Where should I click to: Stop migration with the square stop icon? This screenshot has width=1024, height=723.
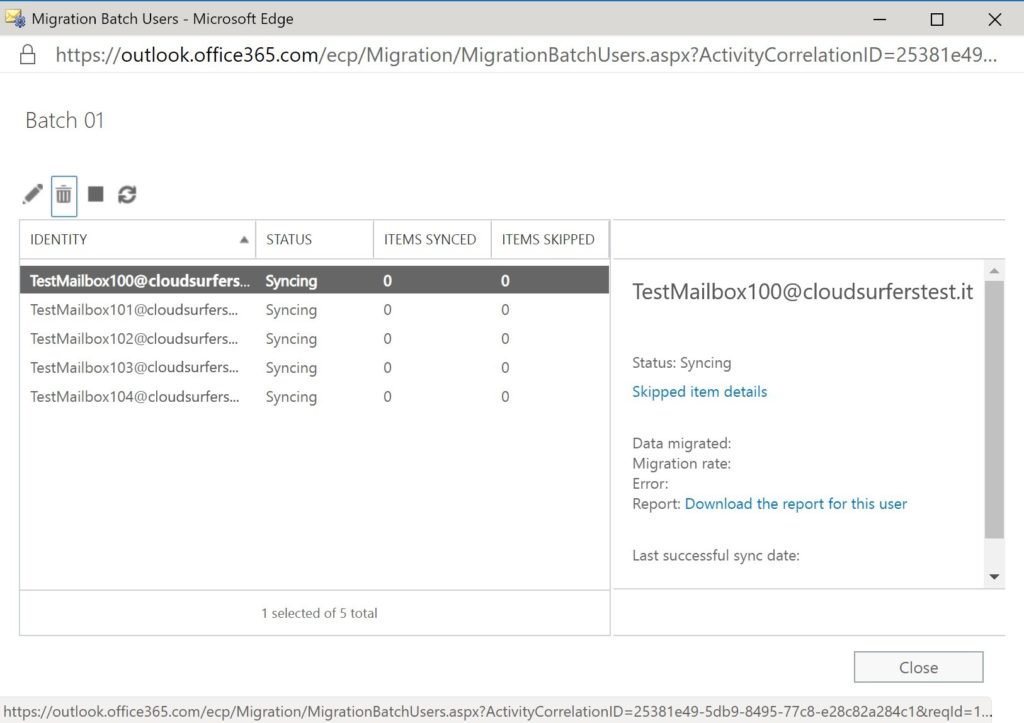[x=95, y=194]
